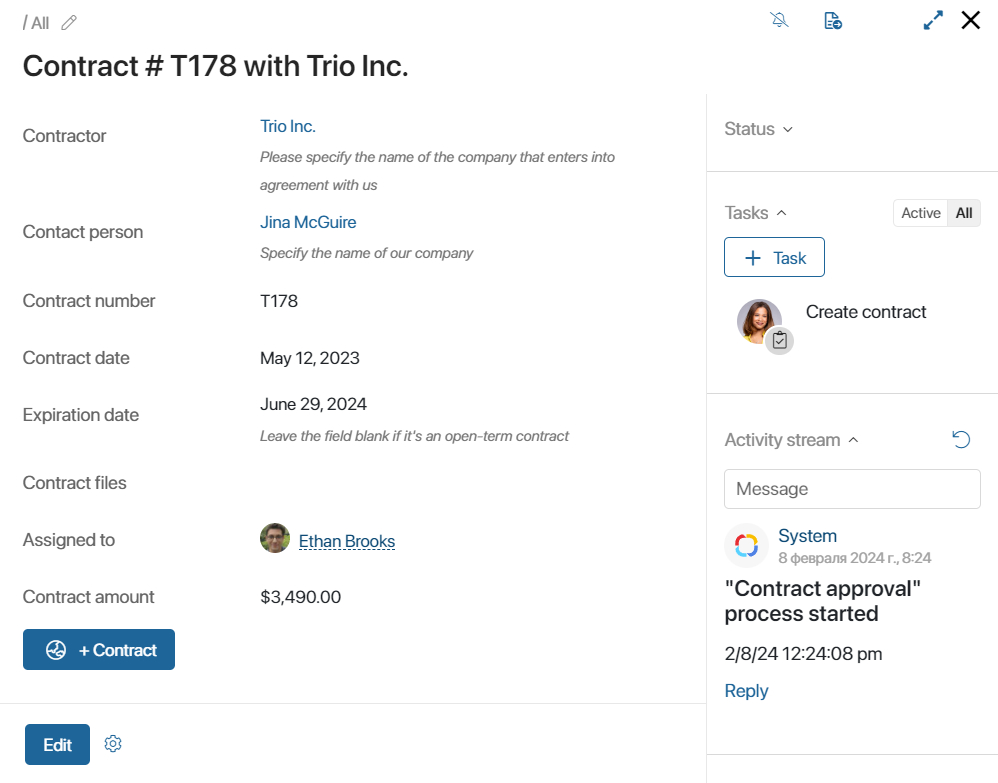This screenshot has width=998, height=783.
Task: Switch task filter to All
Action: pyautogui.click(x=964, y=213)
